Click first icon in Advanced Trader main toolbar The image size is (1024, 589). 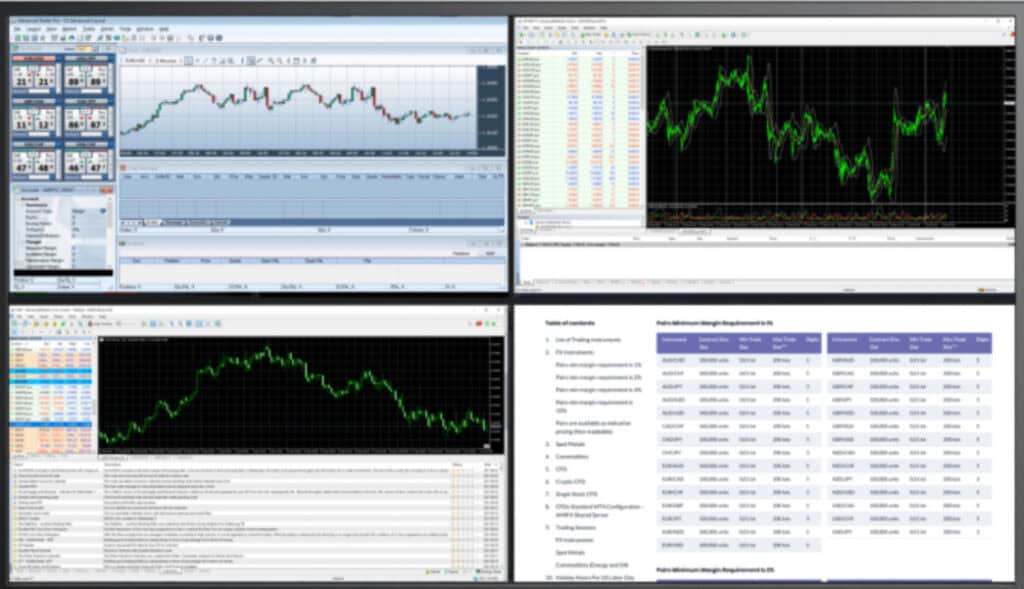18,39
